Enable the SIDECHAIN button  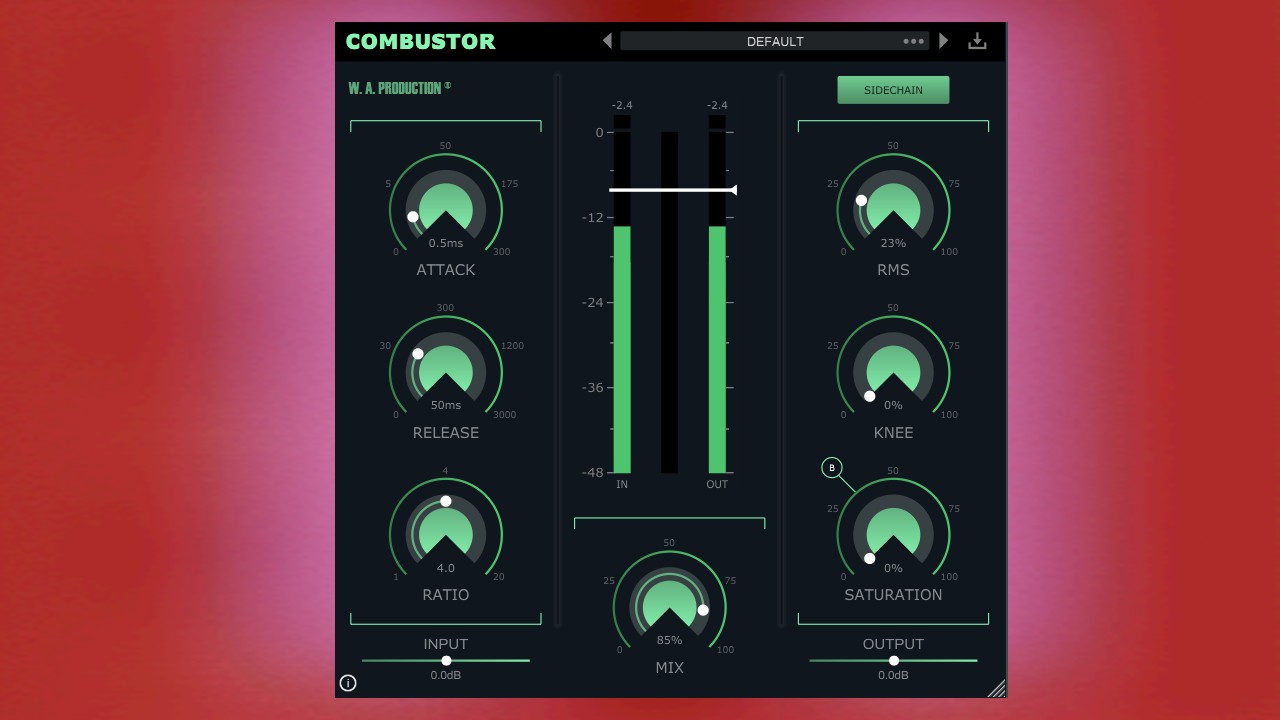[893, 89]
